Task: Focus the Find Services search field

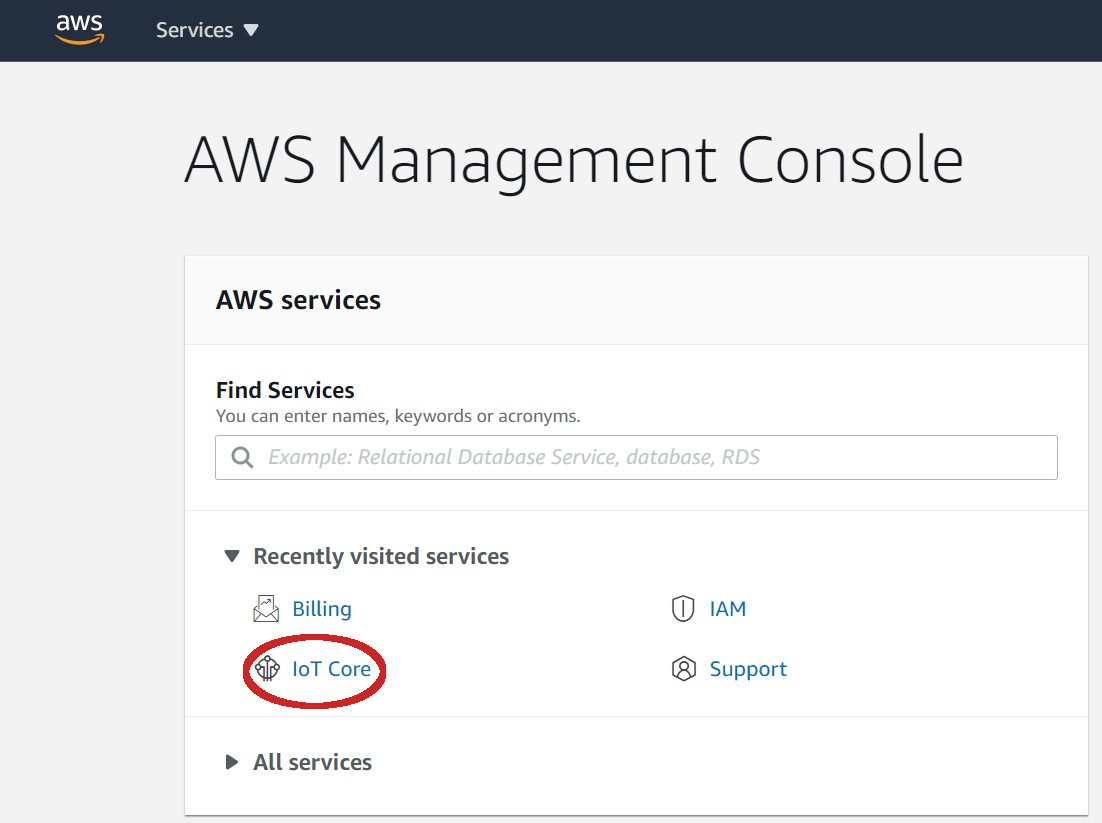Action: (x=650, y=457)
